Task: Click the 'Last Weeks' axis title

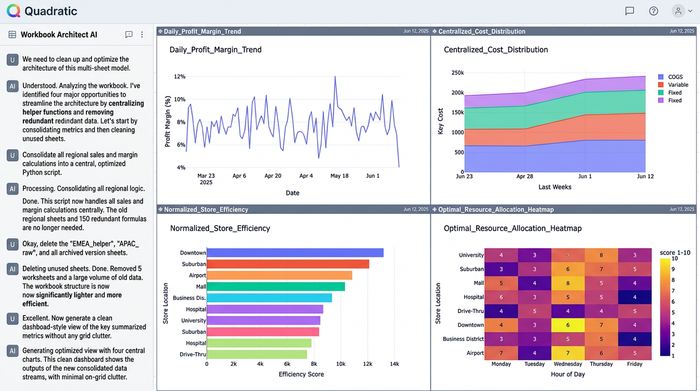Action: tap(554, 187)
